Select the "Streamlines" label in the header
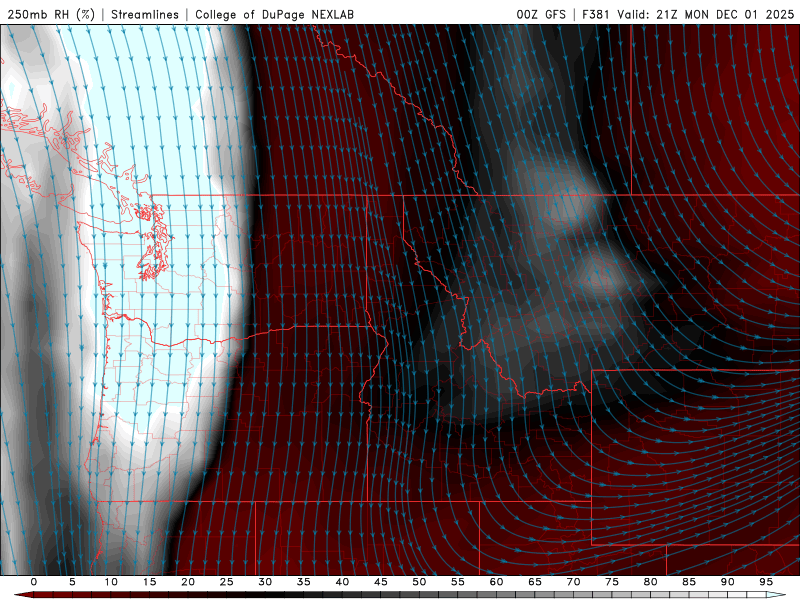Image resolution: width=800 pixels, height=600 pixels. (x=145, y=15)
